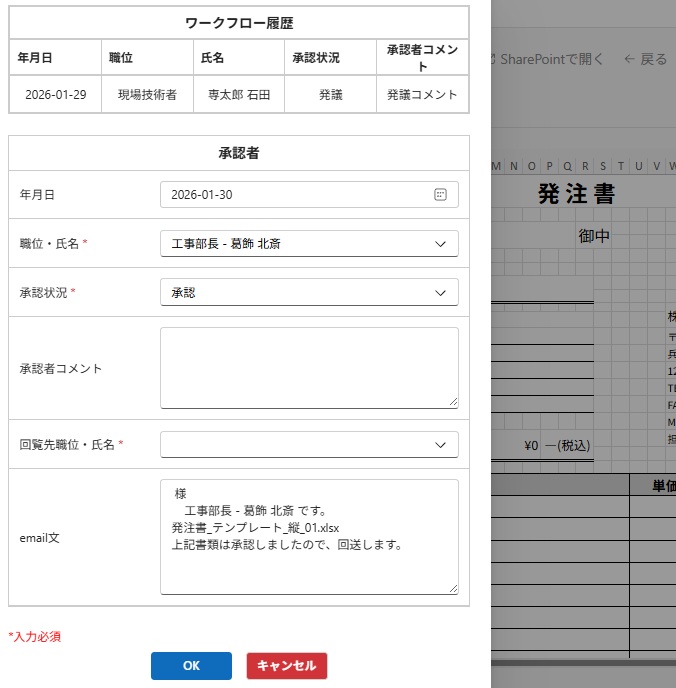Image resolution: width=676 pixels, height=688 pixels.
Task: Grab the resize handle of 承認者コメント box
Action: [x=453, y=402]
